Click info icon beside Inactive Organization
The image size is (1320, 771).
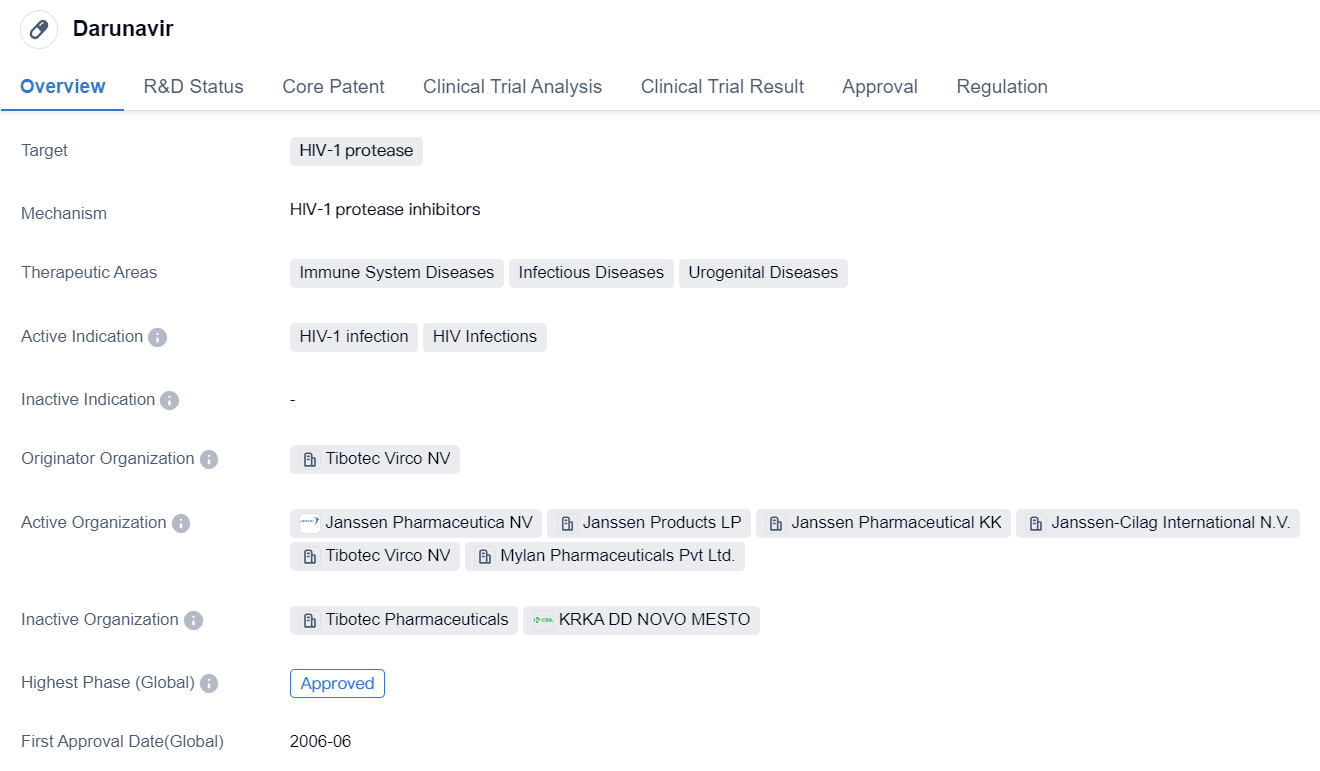tap(193, 620)
